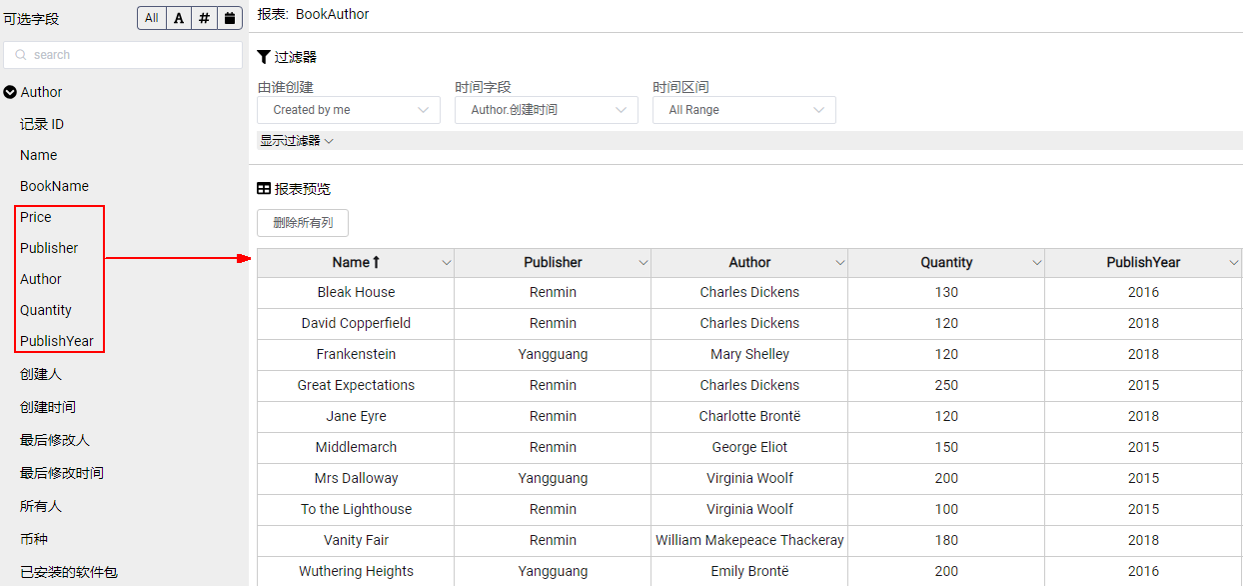
Task: Click the sort arrow on Name column
Action: (x=376, y=262)
